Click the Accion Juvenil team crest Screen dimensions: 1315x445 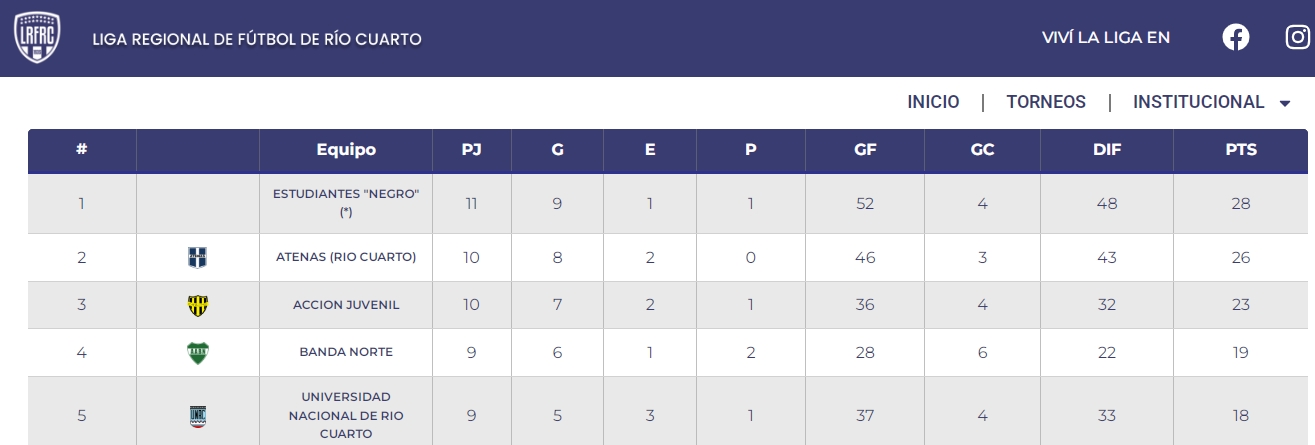pos(198,305)
